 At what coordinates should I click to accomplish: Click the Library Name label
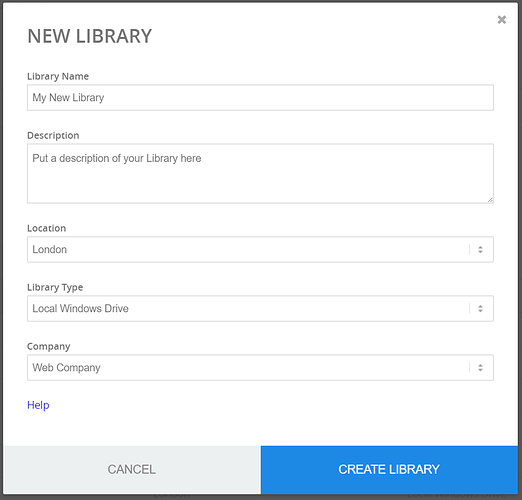(x=58, y=76)
